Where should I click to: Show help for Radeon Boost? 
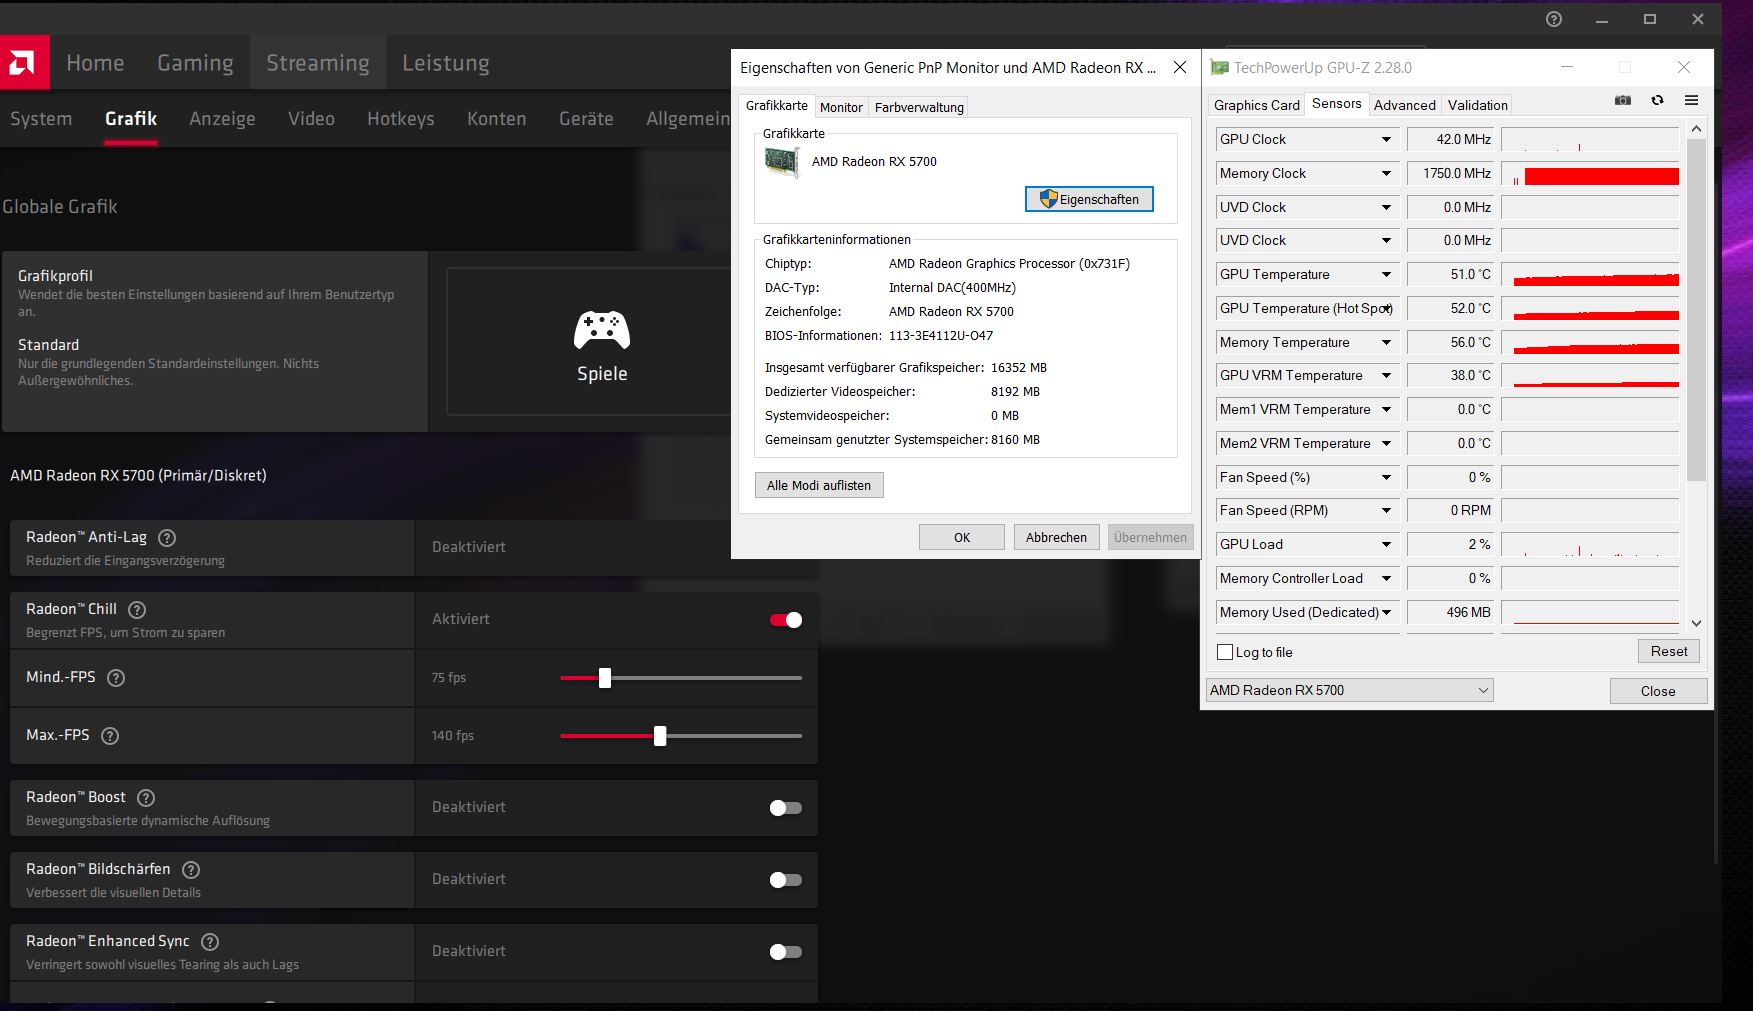[146, 798]
